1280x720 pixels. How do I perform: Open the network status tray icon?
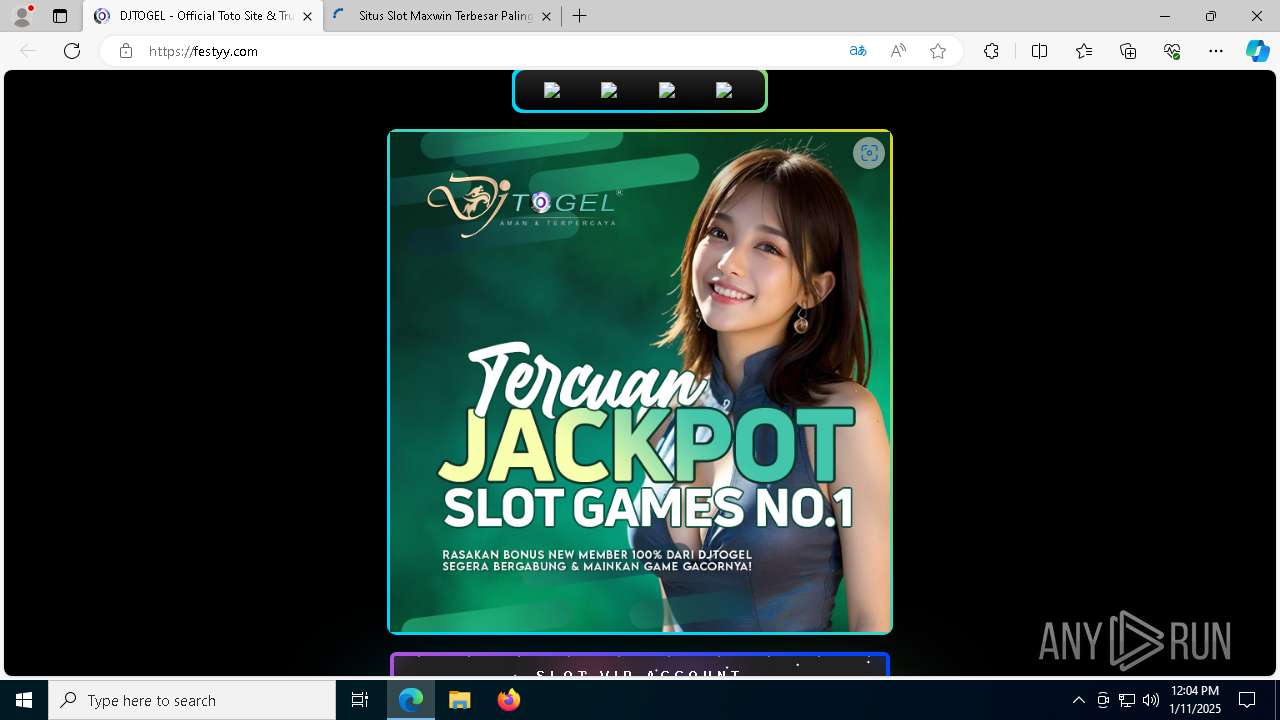click(1127, 700)
